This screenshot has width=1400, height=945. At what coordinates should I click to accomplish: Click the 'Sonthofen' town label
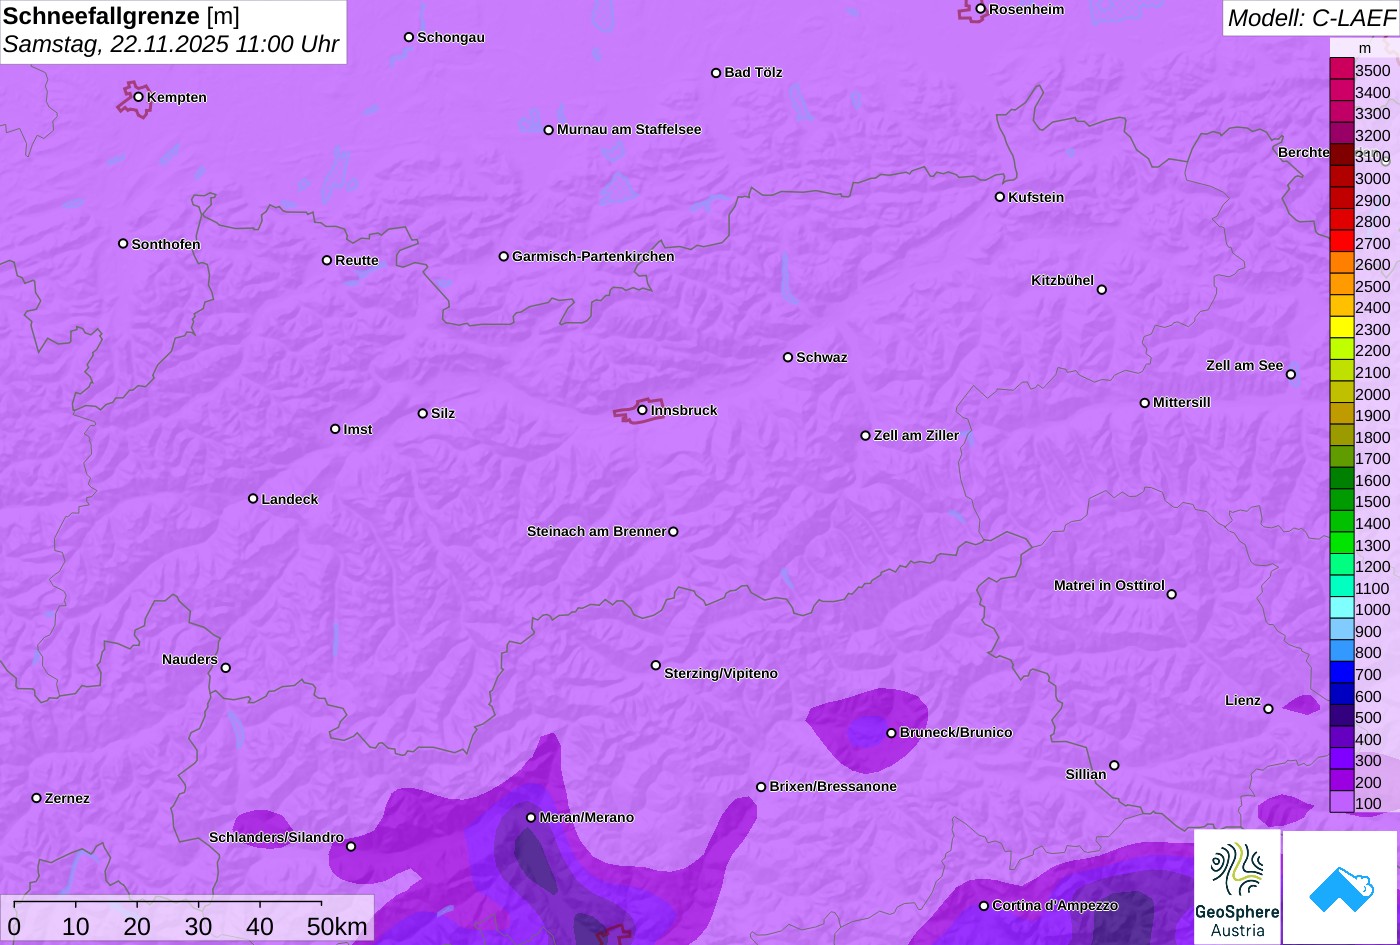(x=166, y=244)
